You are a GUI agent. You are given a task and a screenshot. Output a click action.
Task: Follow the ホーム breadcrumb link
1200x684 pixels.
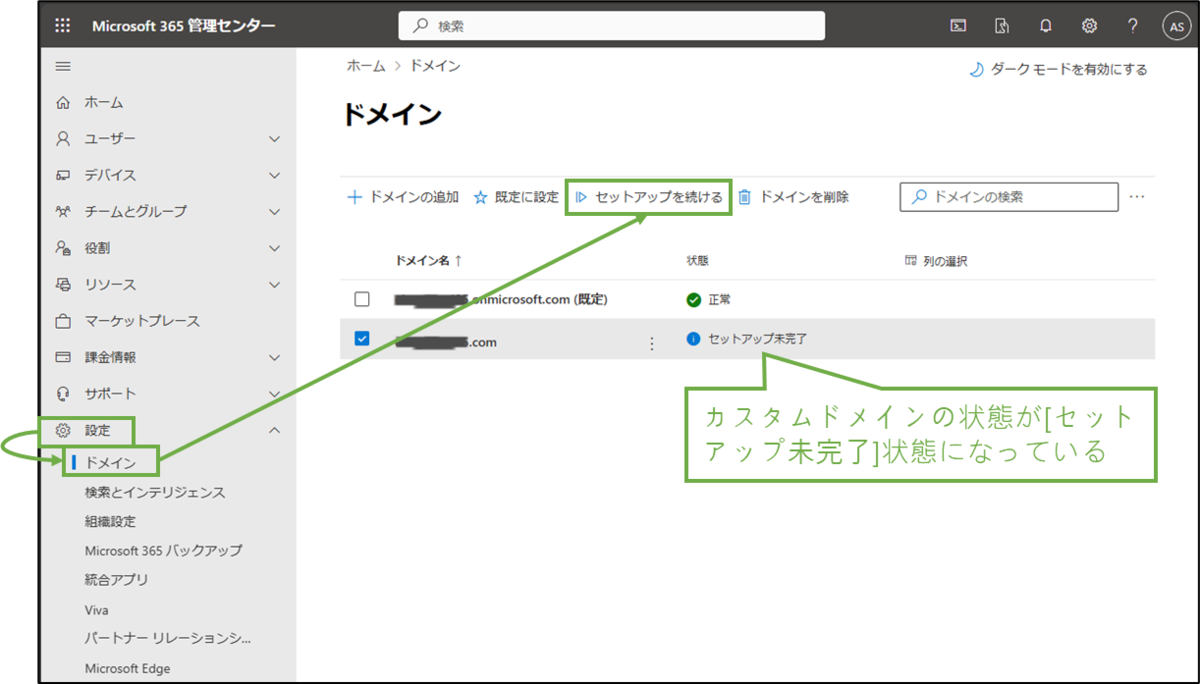tap(366, 66)
